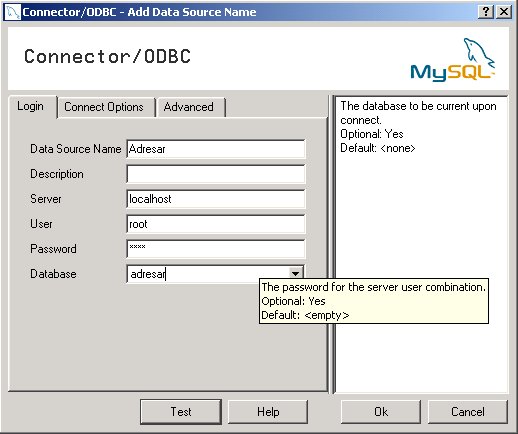The width and height of the screenshot is (518, 434).
Task: Click the Help button
Action: coord(268,412)
